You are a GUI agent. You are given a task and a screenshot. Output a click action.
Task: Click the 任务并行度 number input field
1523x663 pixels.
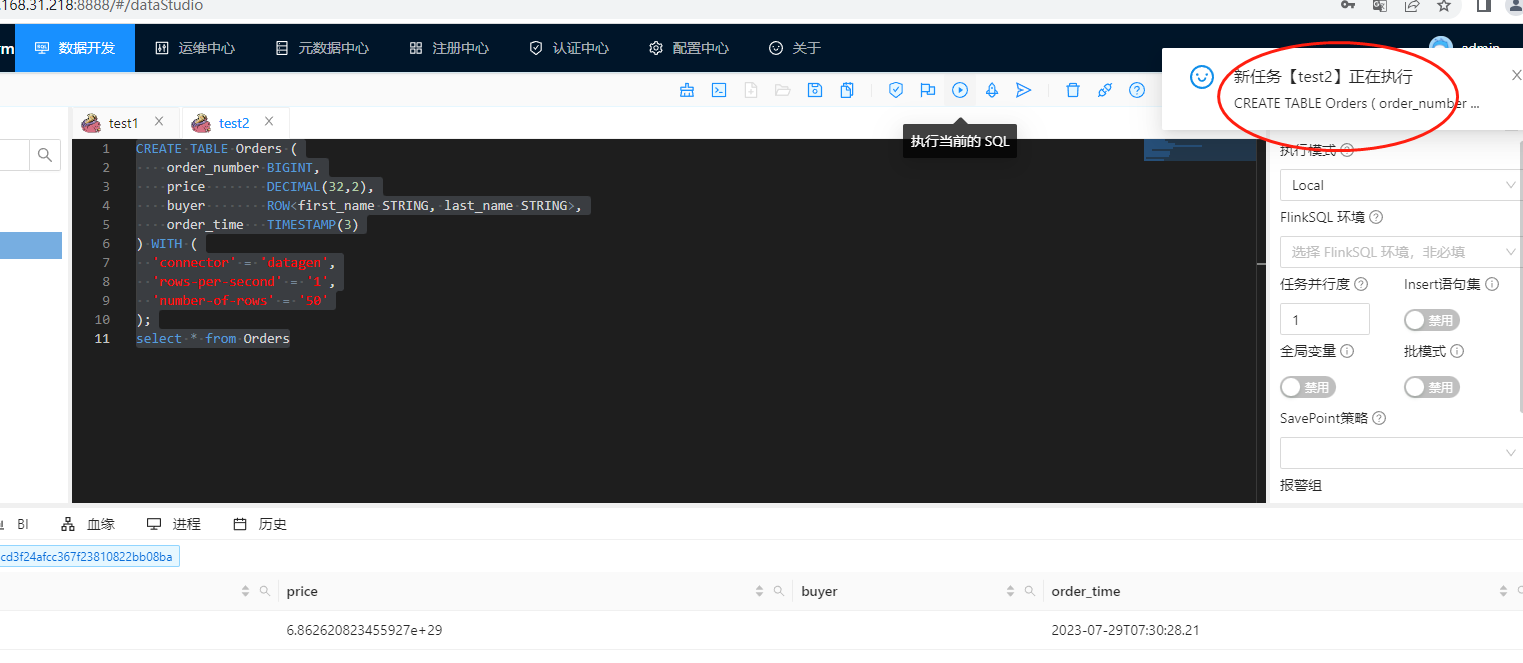click(x=1324, y=320)
